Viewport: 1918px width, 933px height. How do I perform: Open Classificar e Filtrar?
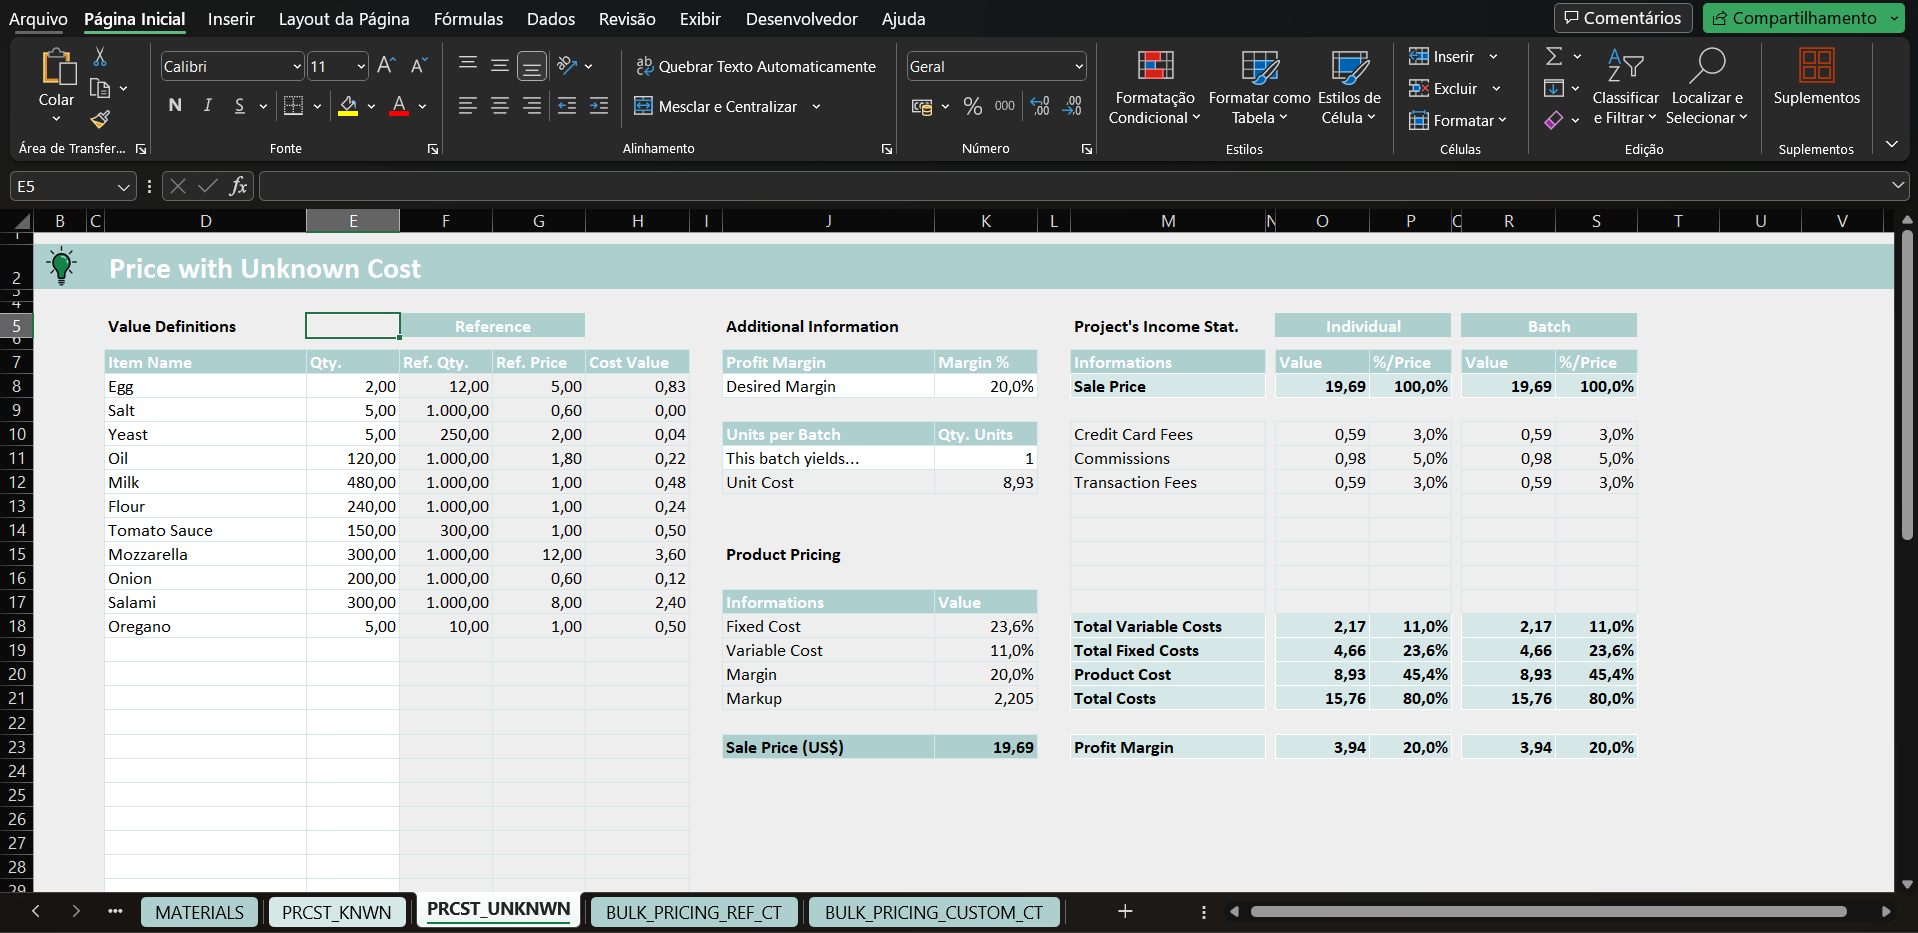1624,87
